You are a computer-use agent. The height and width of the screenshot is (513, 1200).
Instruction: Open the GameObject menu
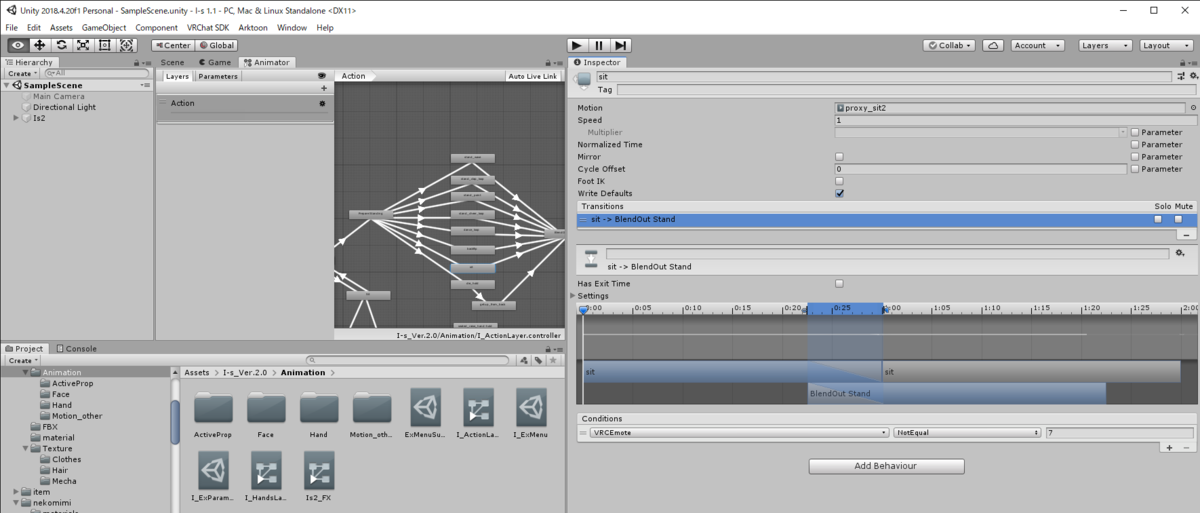coord(104,27)
